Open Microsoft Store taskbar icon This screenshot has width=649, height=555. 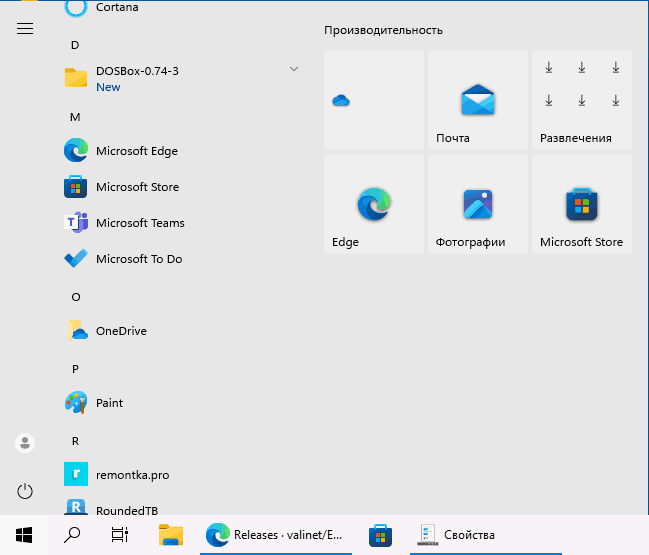380,535
